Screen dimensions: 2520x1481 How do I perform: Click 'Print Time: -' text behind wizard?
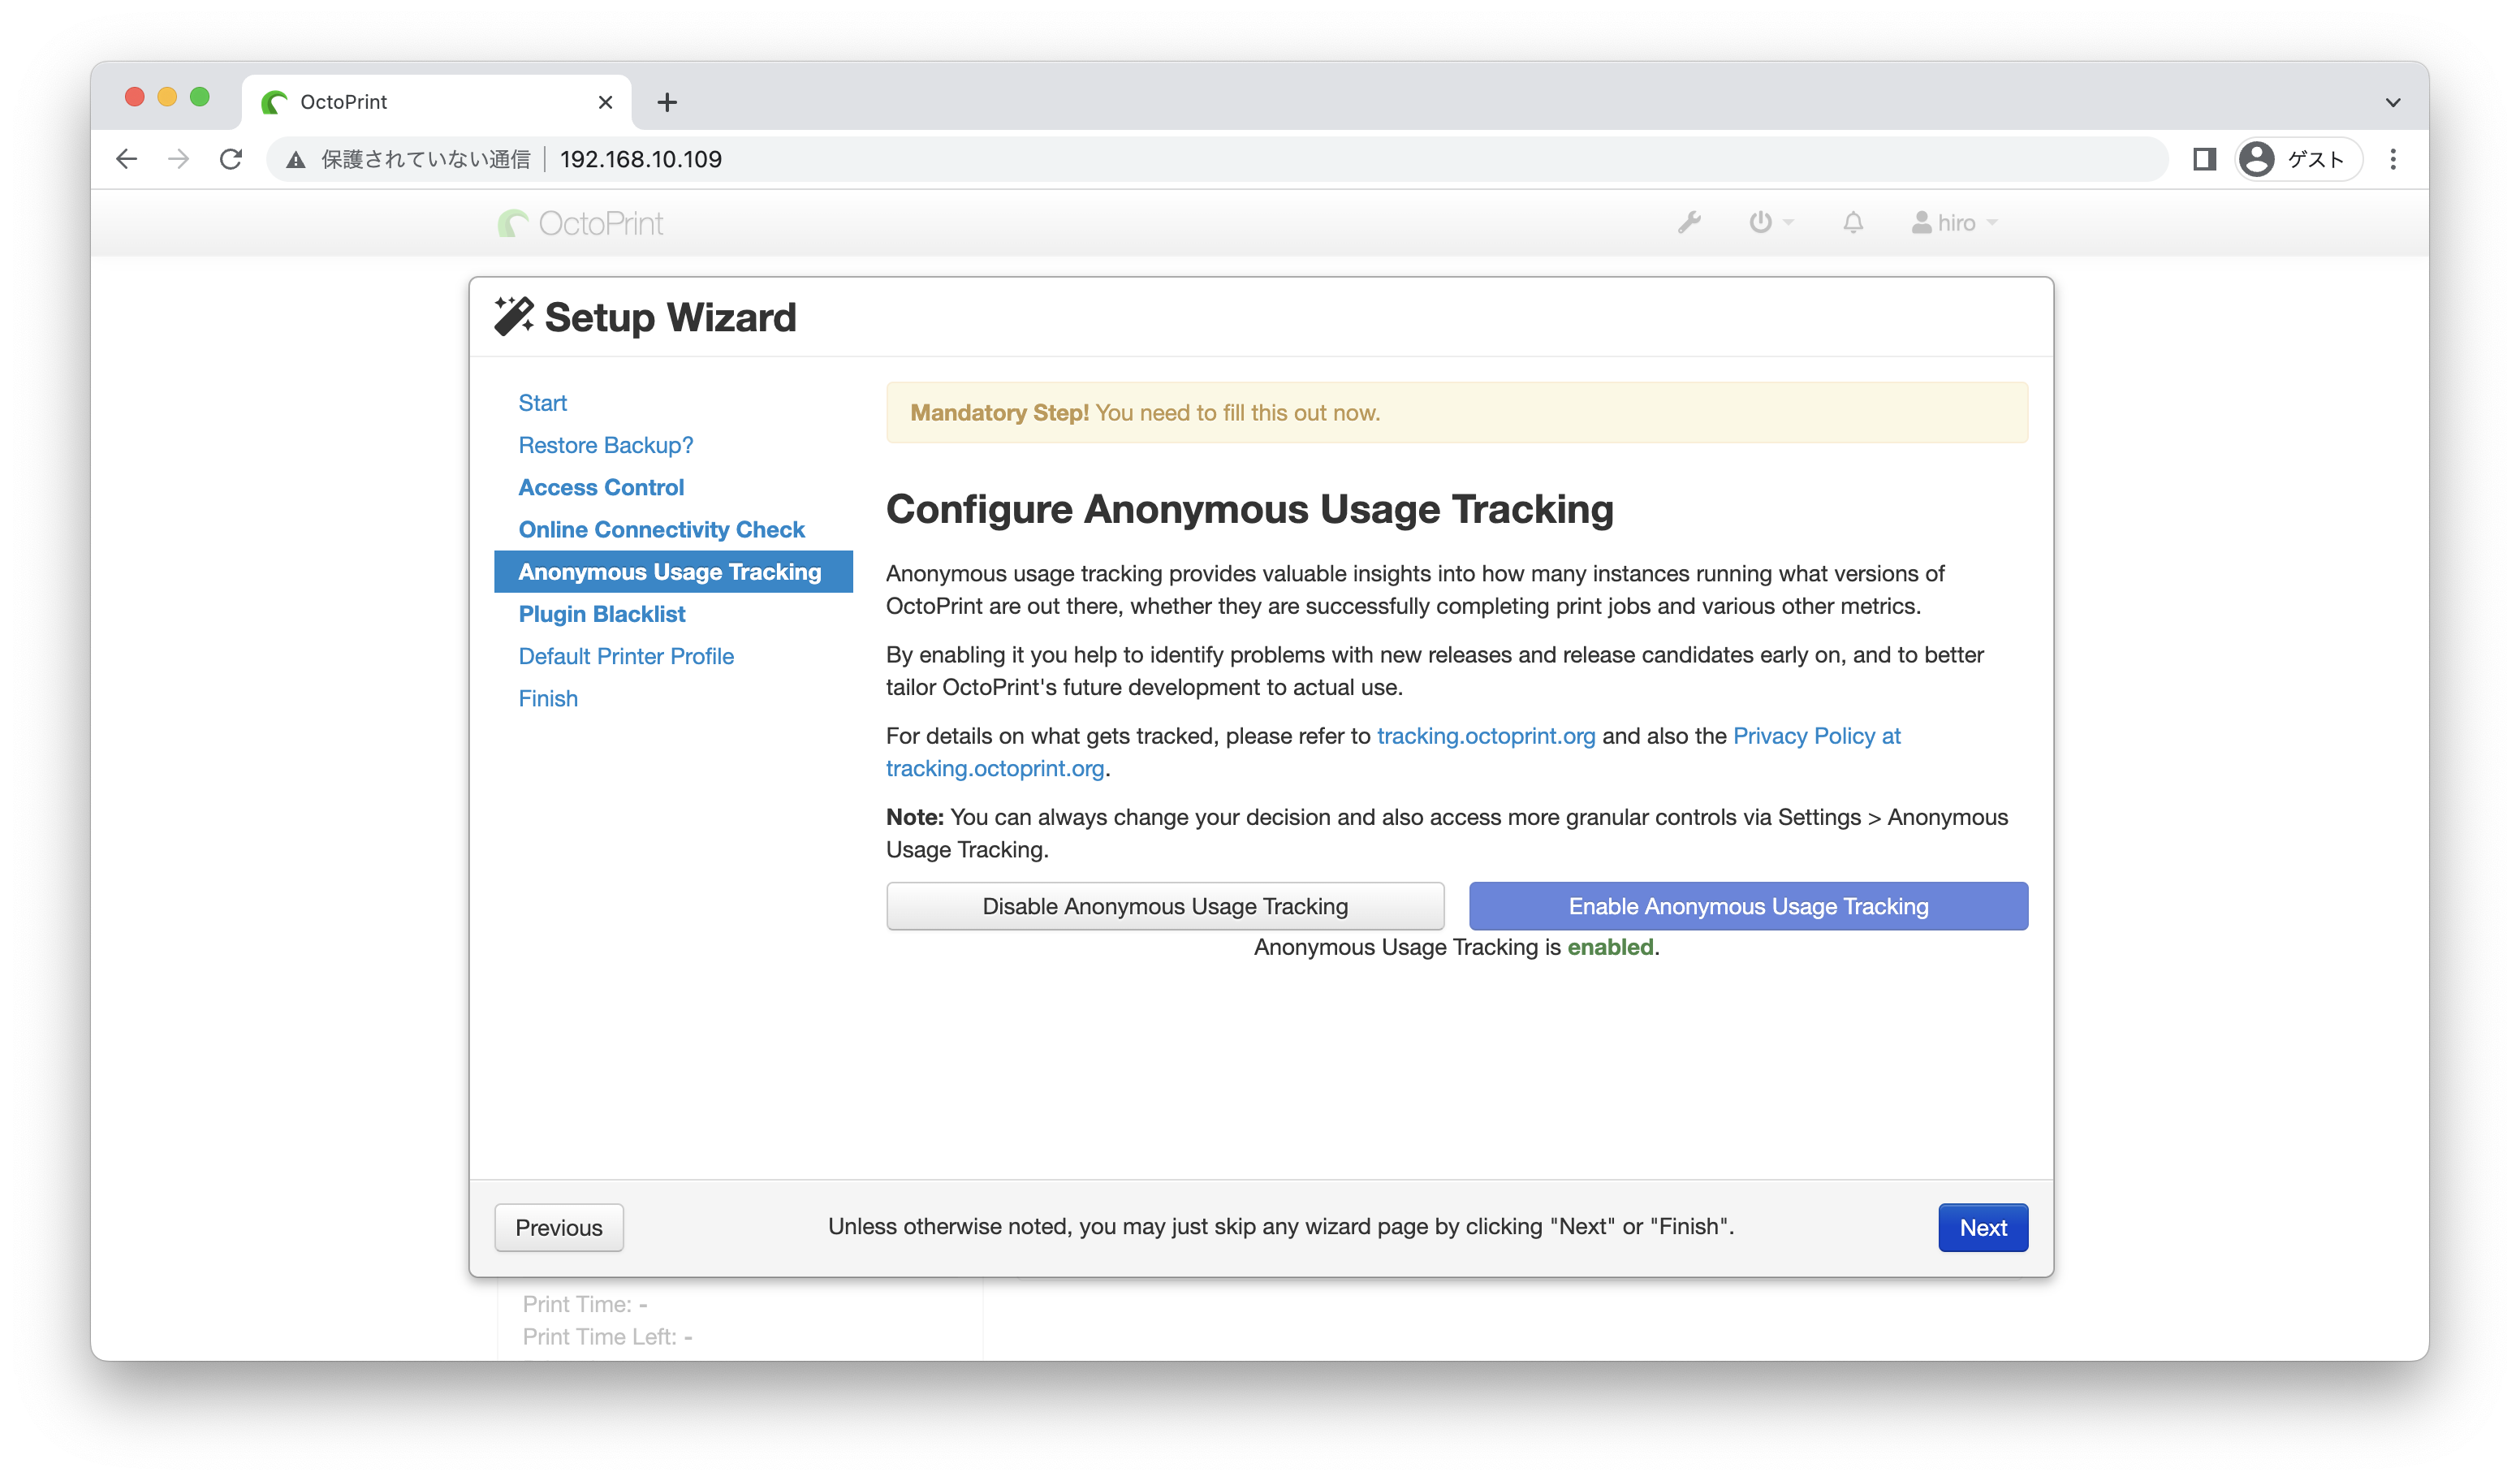[x=585, y=1304]
